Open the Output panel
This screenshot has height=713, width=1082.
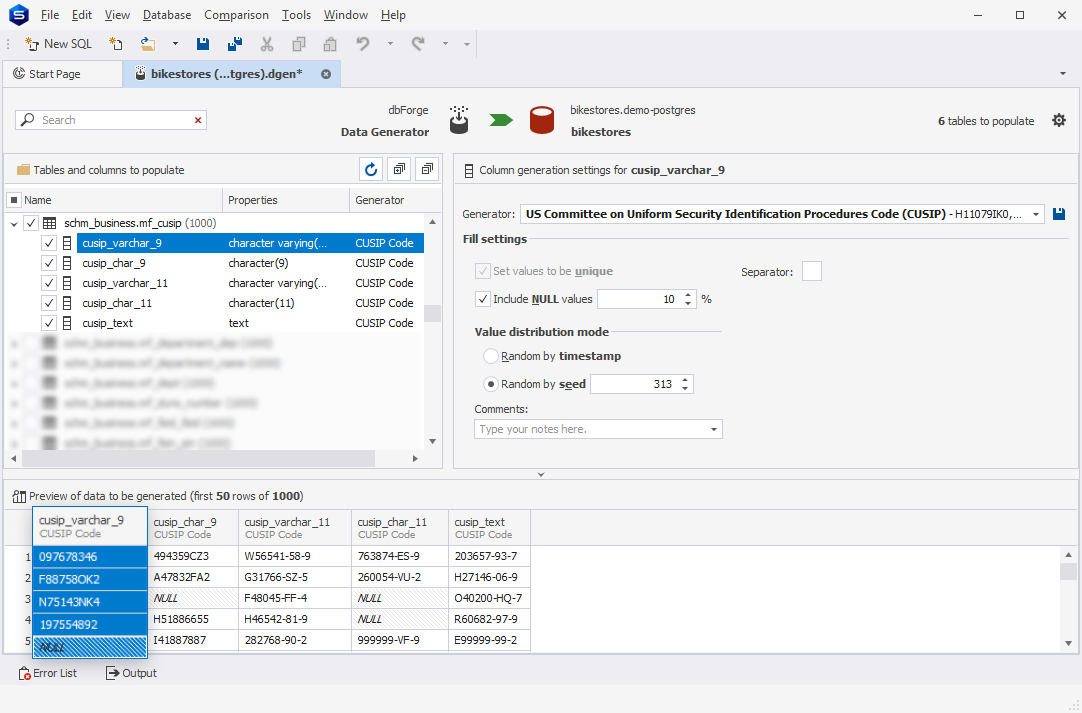[x=131, y=673]
